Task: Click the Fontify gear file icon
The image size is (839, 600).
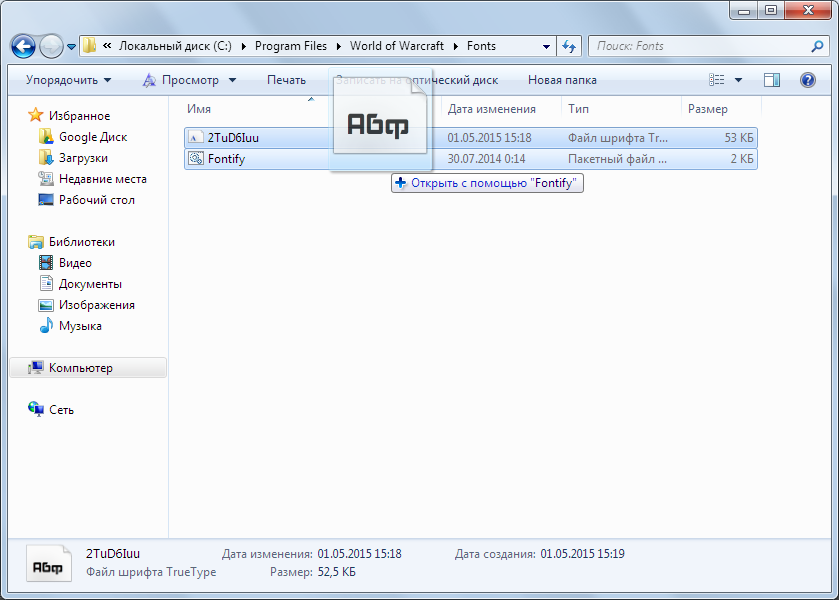Action: (195, 158)
